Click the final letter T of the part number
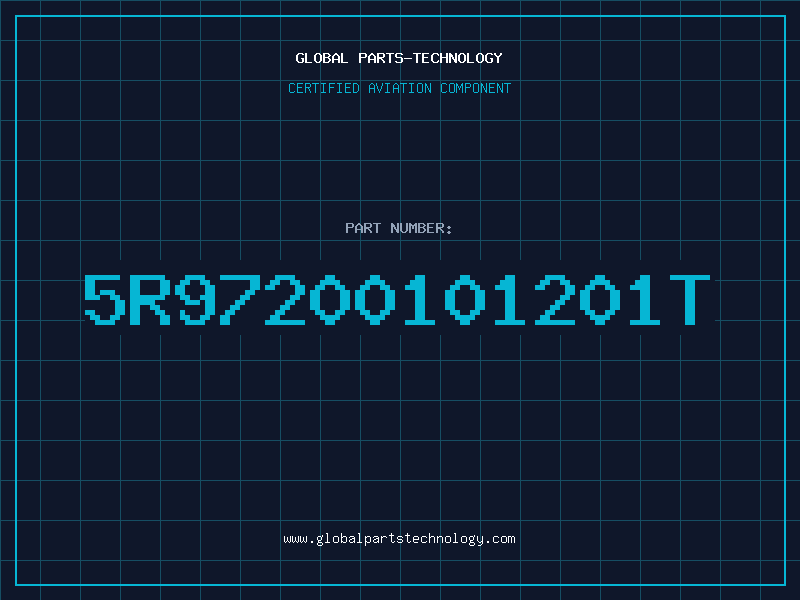Viewport: 800px width, 600px height. click(690, 299)
